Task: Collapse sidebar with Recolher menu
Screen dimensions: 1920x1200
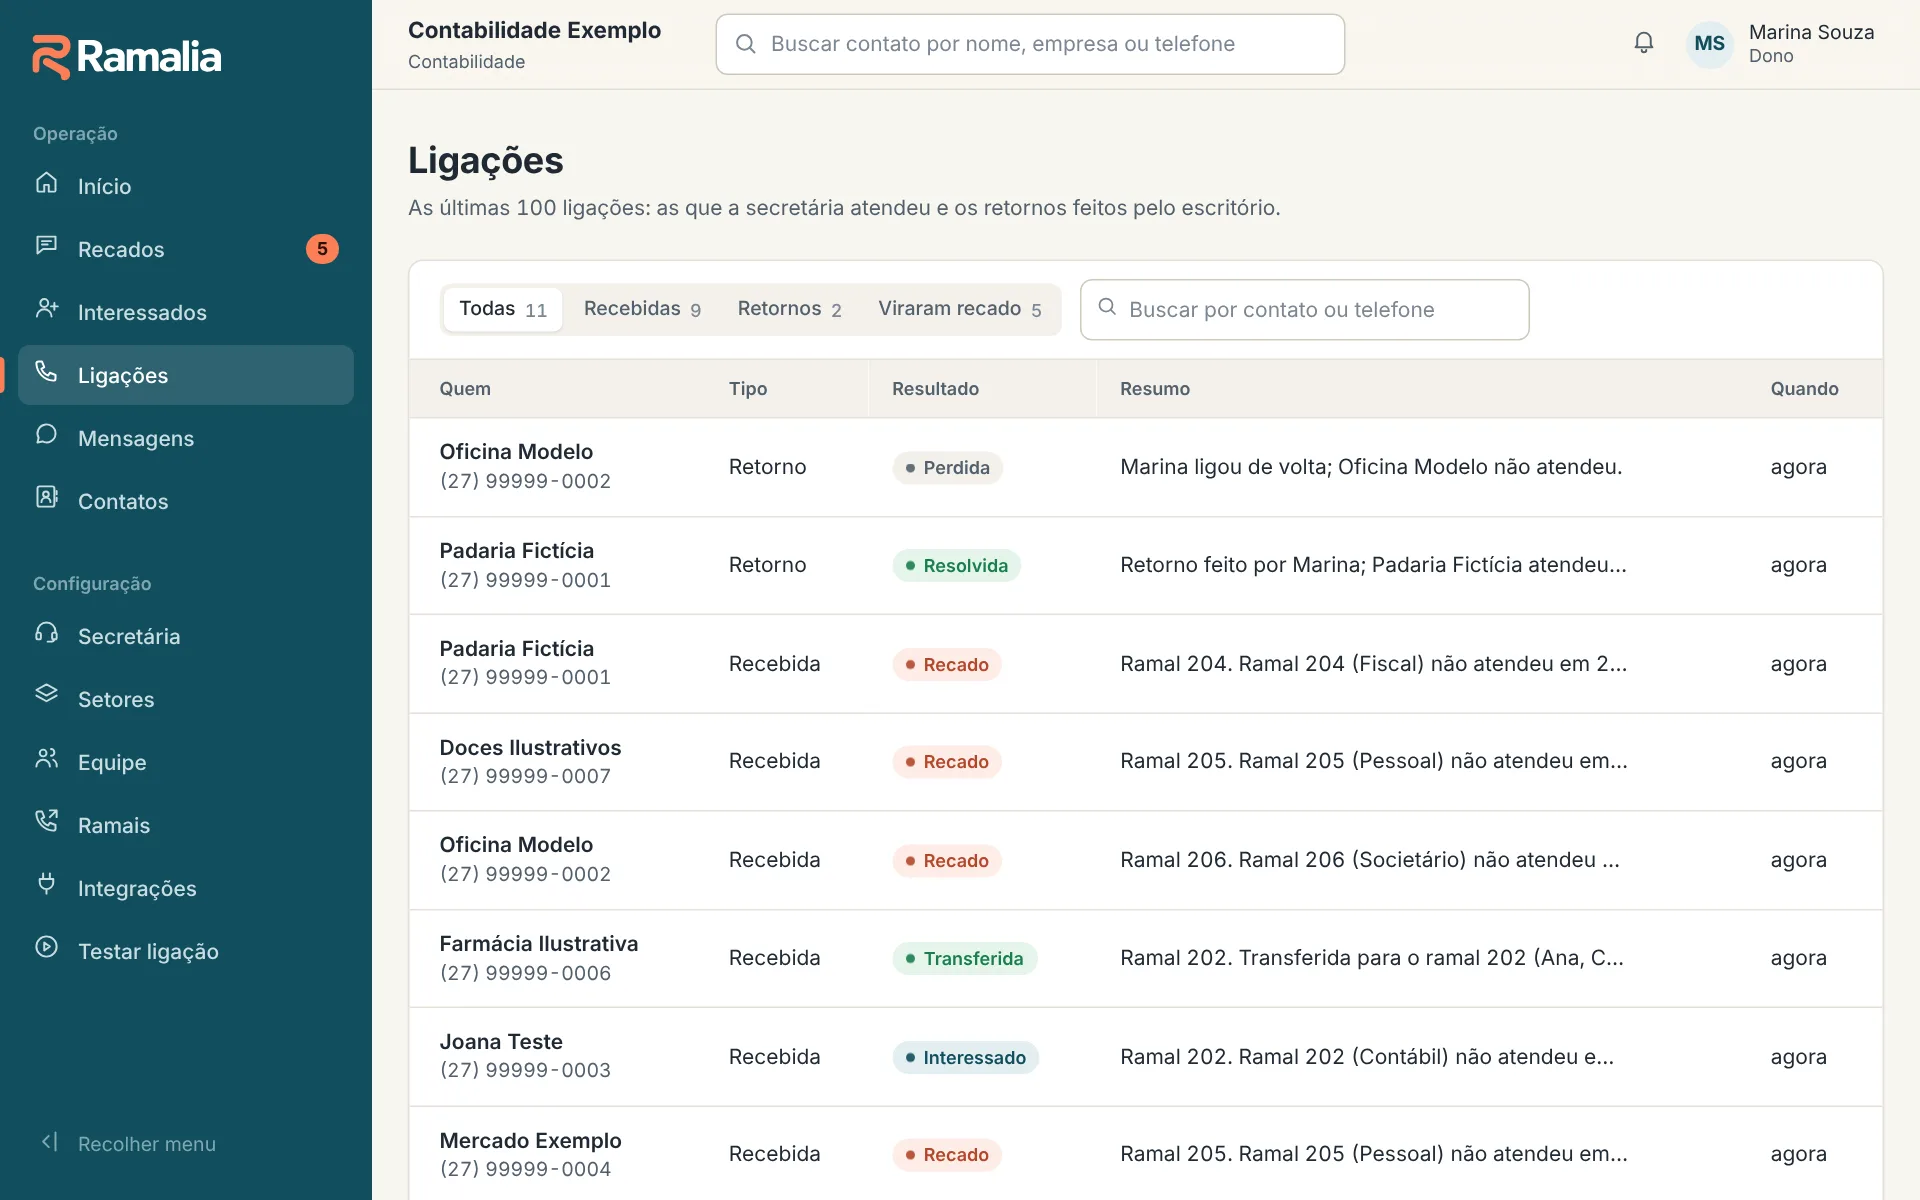Action: tap(128, 1144)
